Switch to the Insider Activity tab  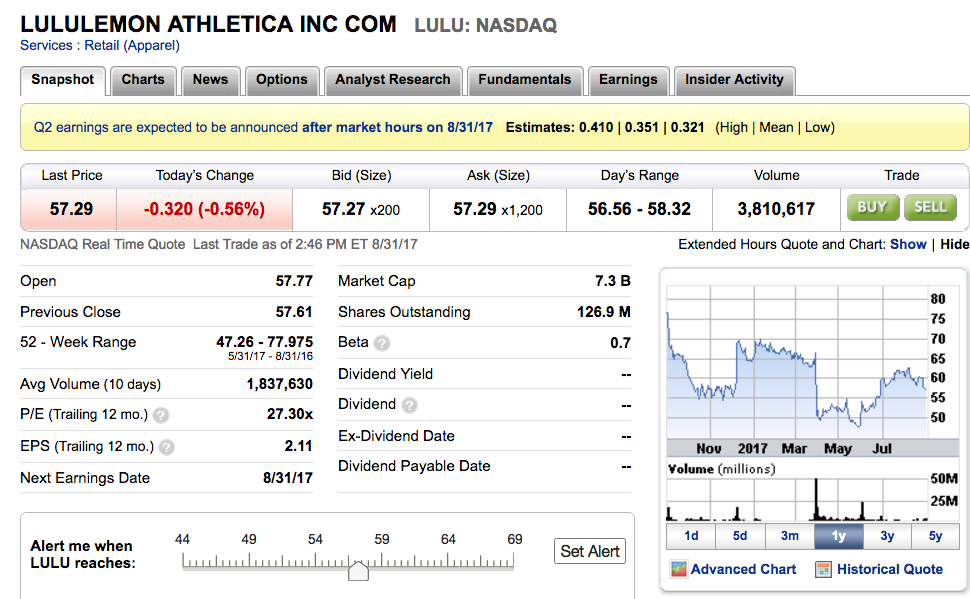734,80
